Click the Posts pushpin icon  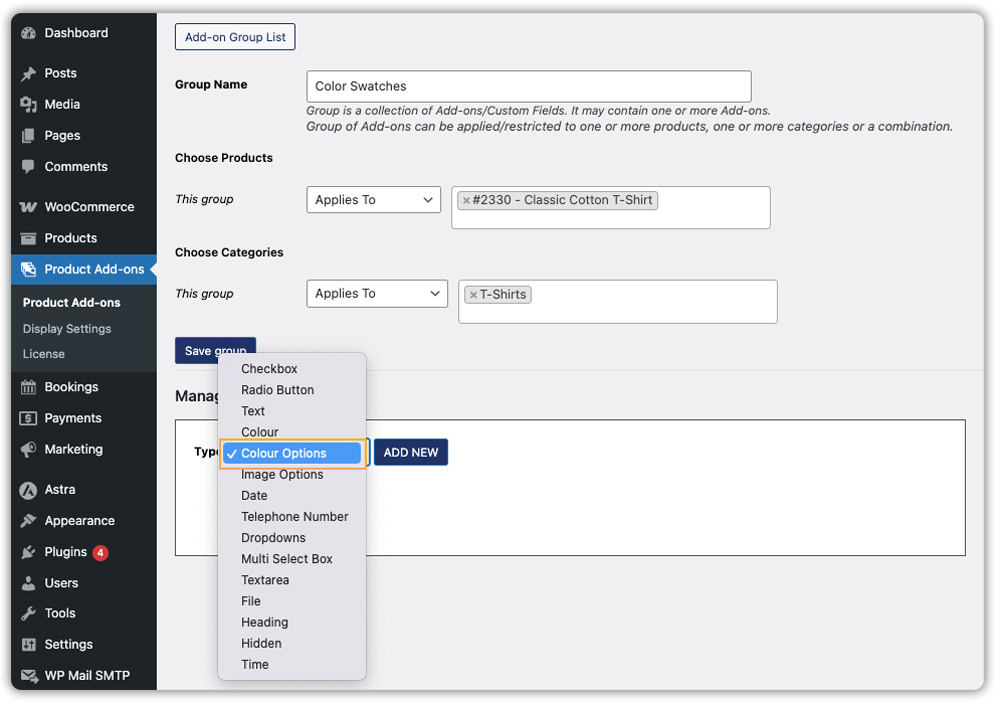pos(28,73)
